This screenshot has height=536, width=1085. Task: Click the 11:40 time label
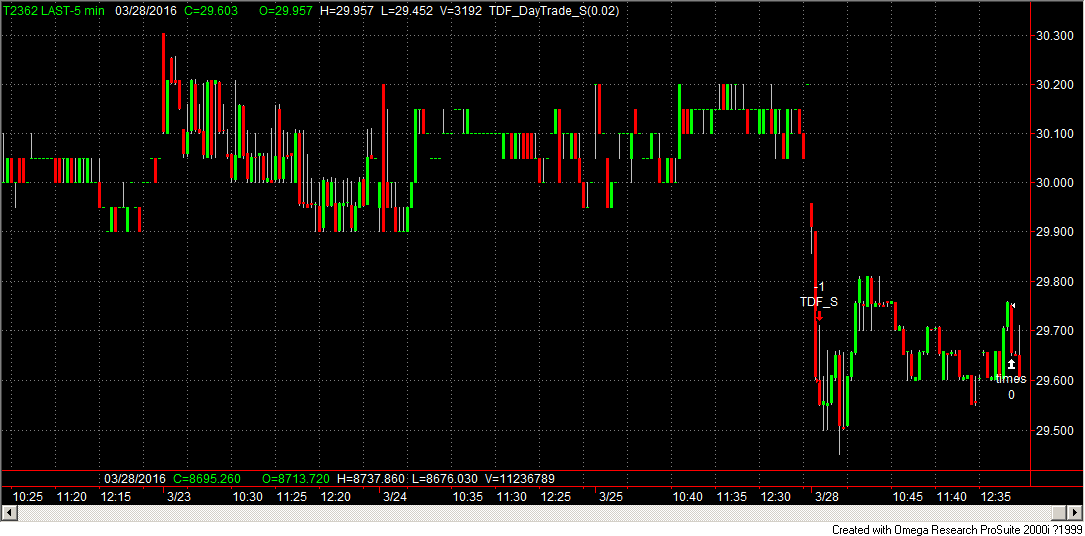click(x=952, y=497)
